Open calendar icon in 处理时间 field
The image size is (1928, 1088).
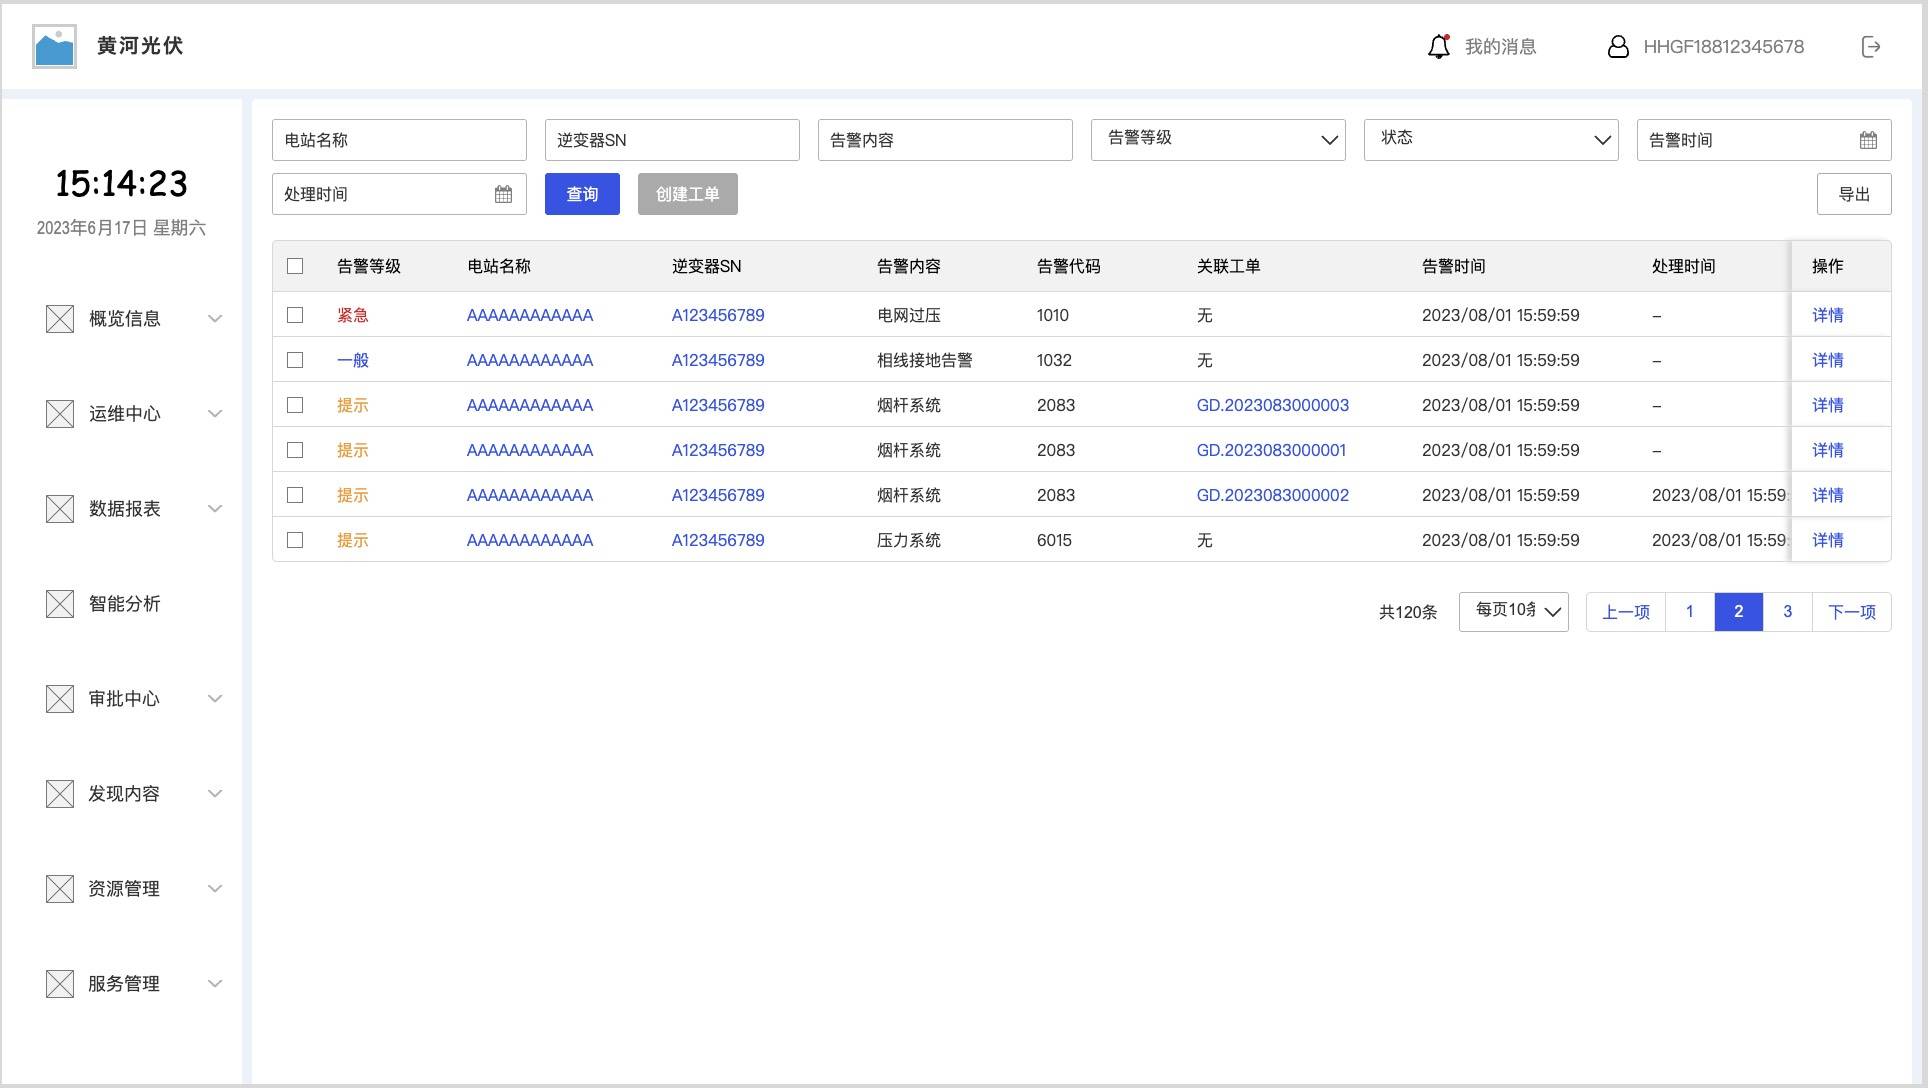pyautogui.click(x=503, y=194)
